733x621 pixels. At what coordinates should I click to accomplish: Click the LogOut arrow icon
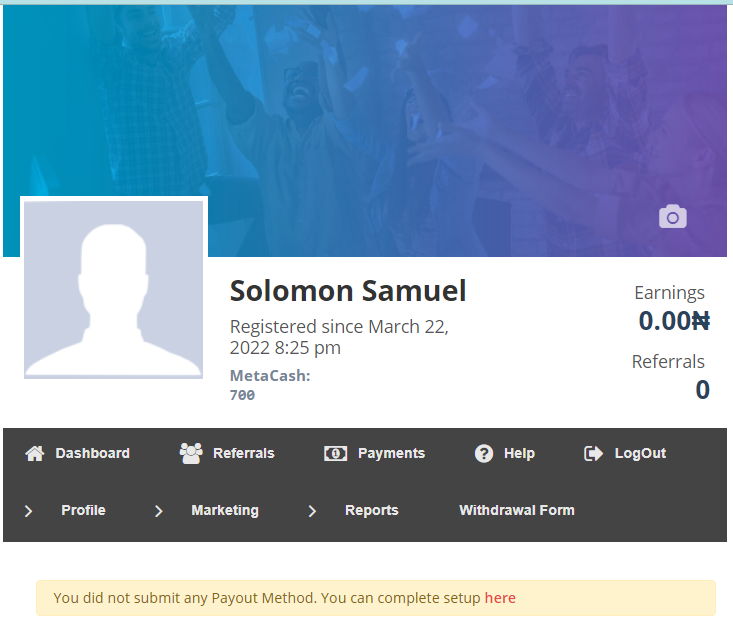coord(593,453)
